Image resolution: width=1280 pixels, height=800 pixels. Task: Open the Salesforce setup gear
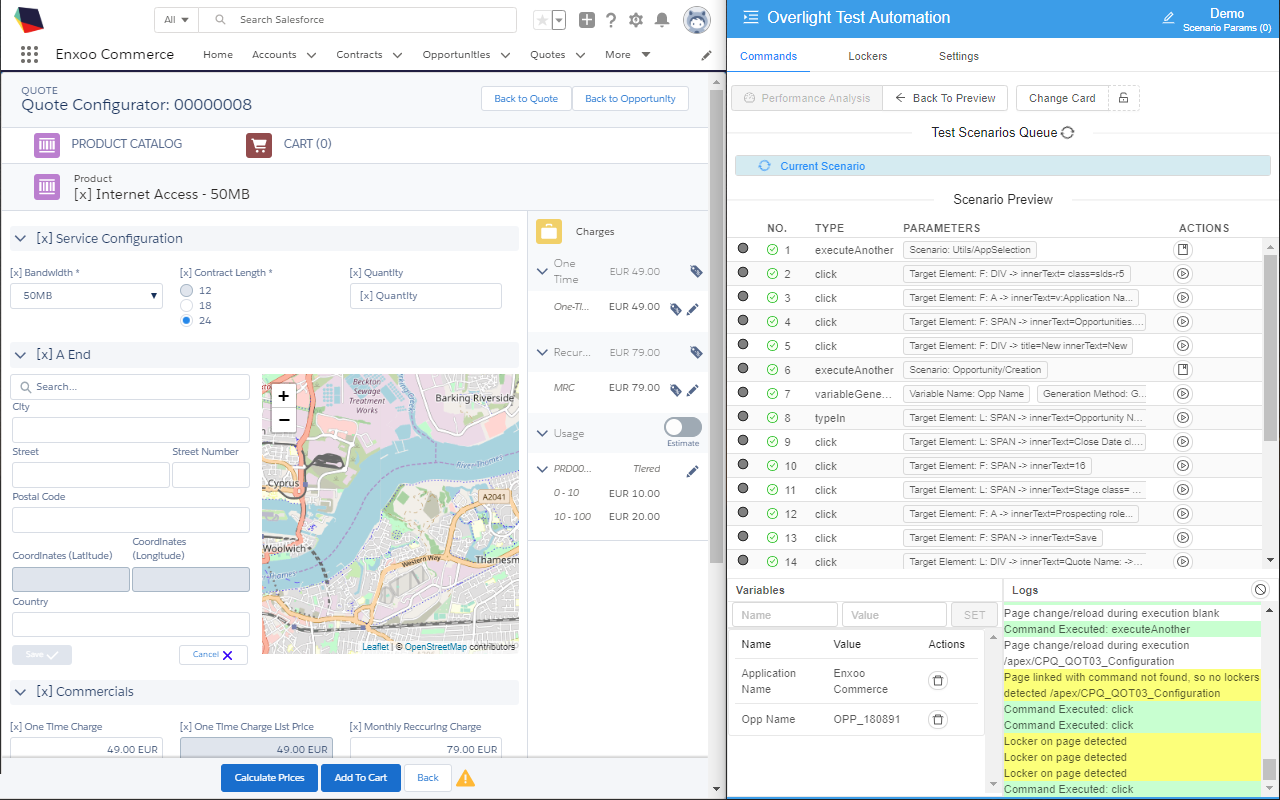tap(636, 20)
